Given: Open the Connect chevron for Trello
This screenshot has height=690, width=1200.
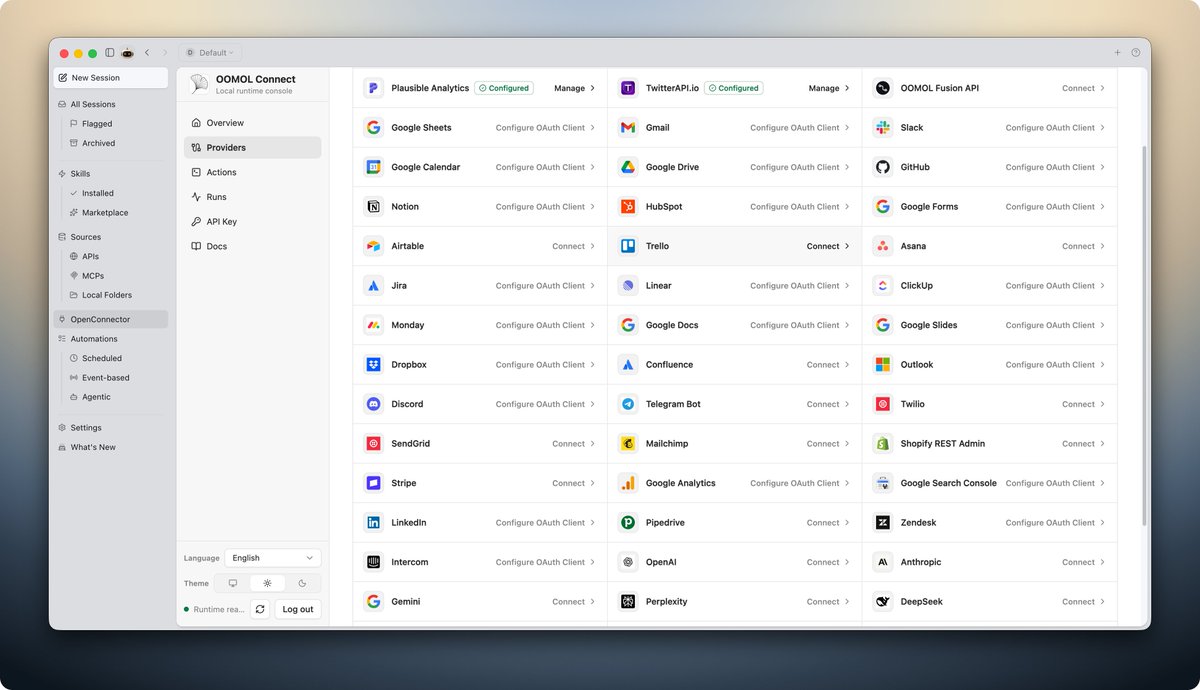Looking at the screenshot, I should pos(847,246).
